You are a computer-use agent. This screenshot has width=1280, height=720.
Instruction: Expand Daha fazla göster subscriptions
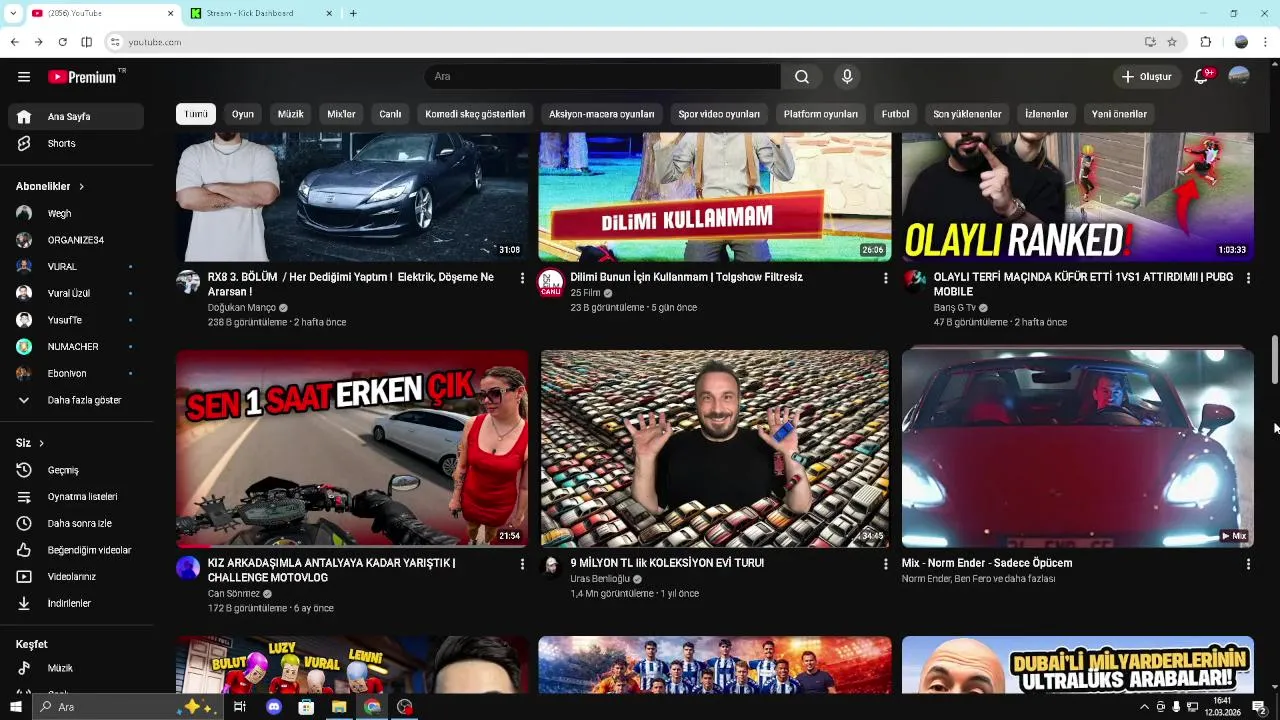(76, 400)
